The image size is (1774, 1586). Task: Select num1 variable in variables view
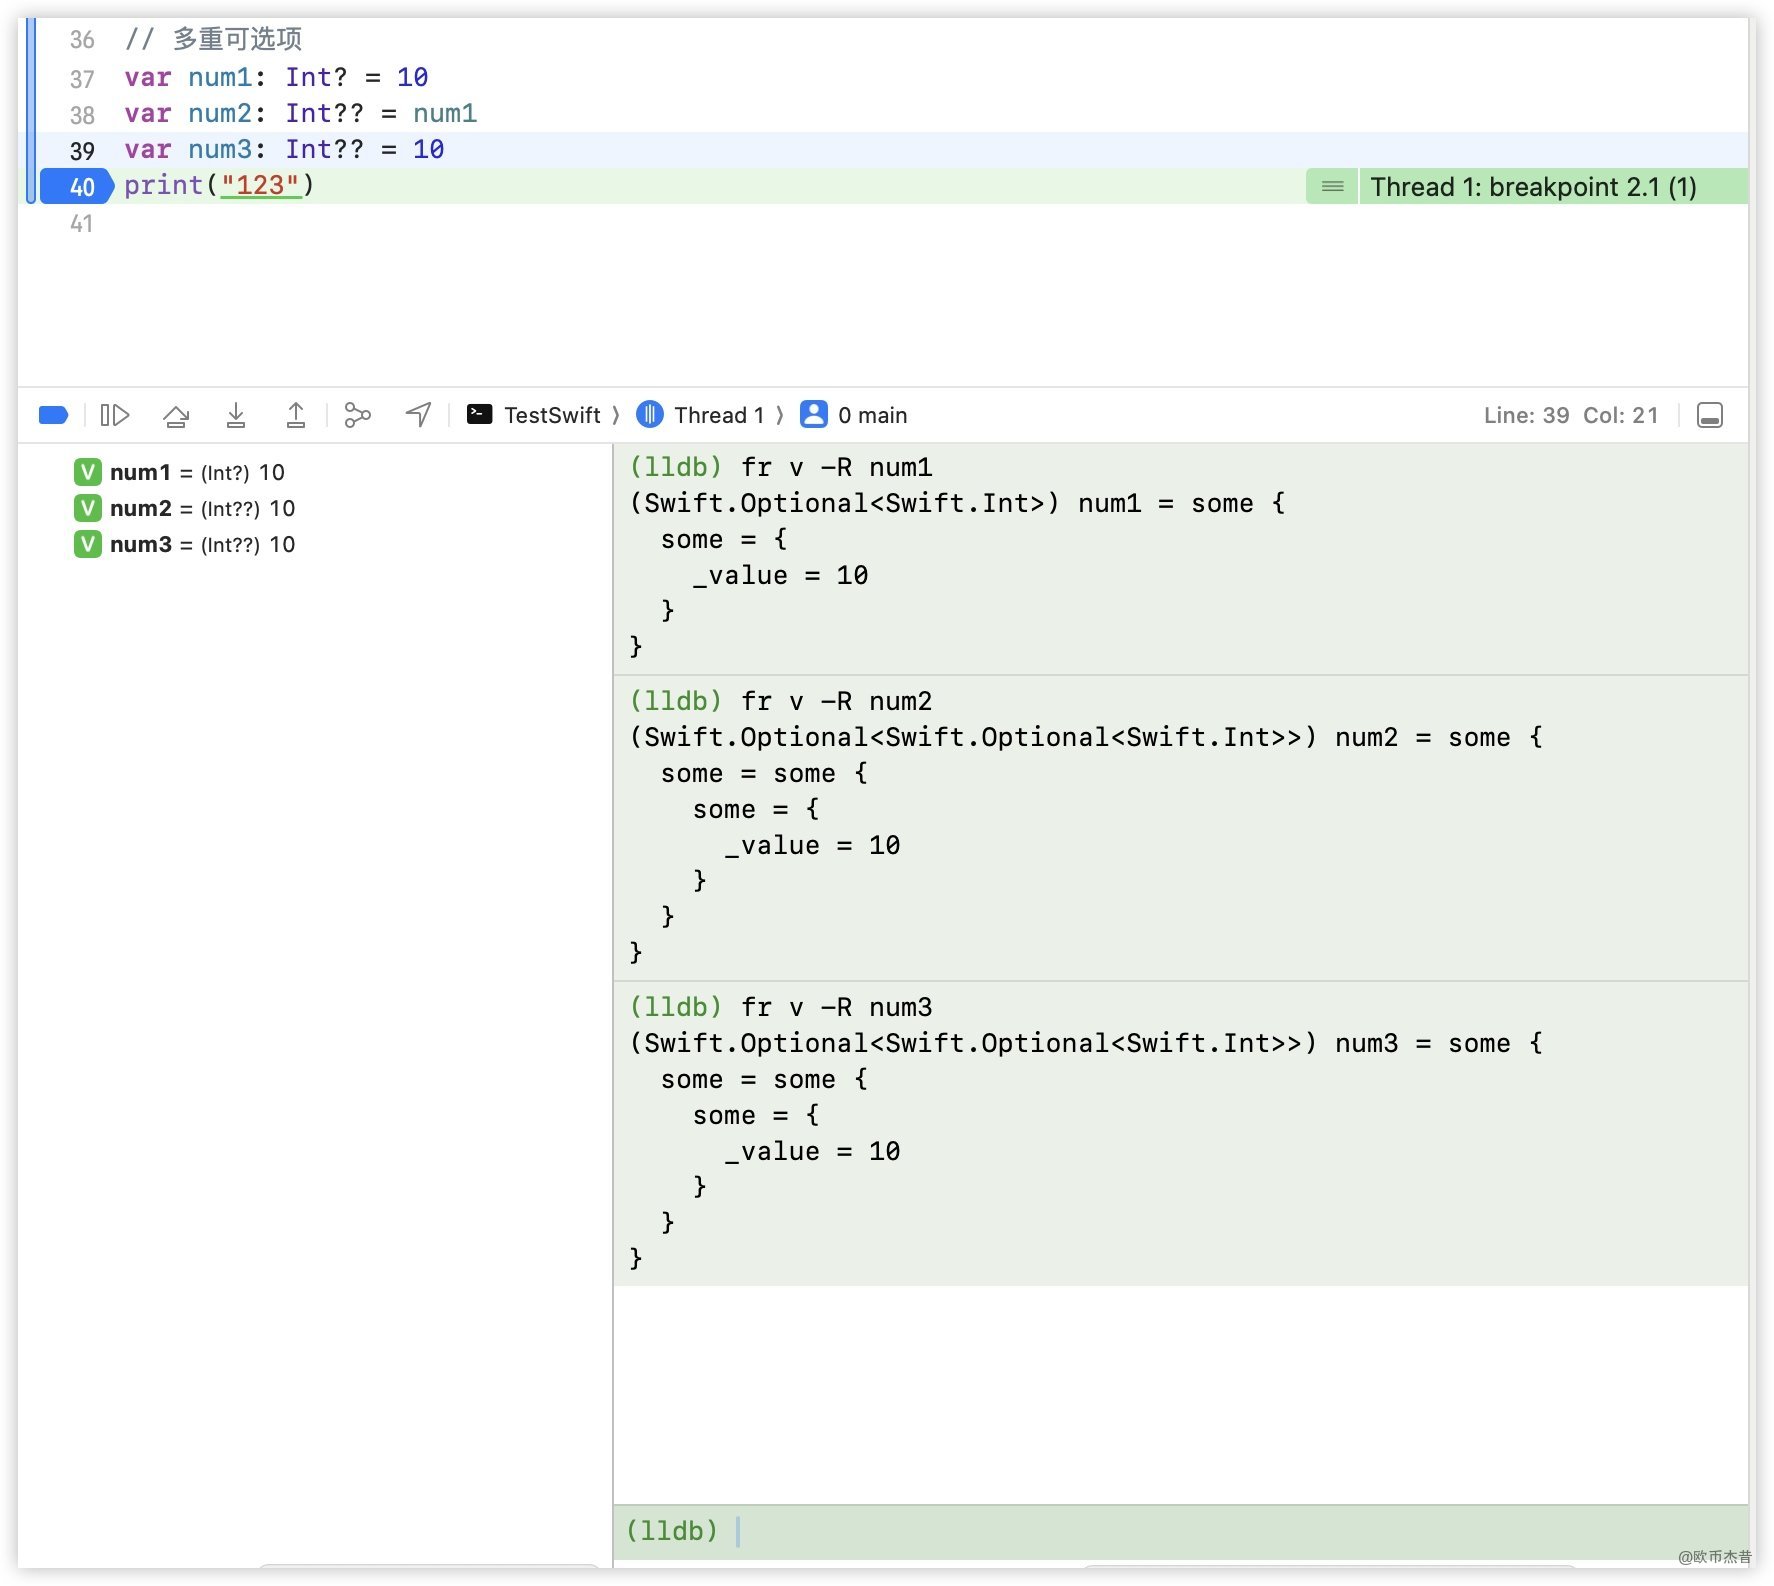[x=140, y=472]
